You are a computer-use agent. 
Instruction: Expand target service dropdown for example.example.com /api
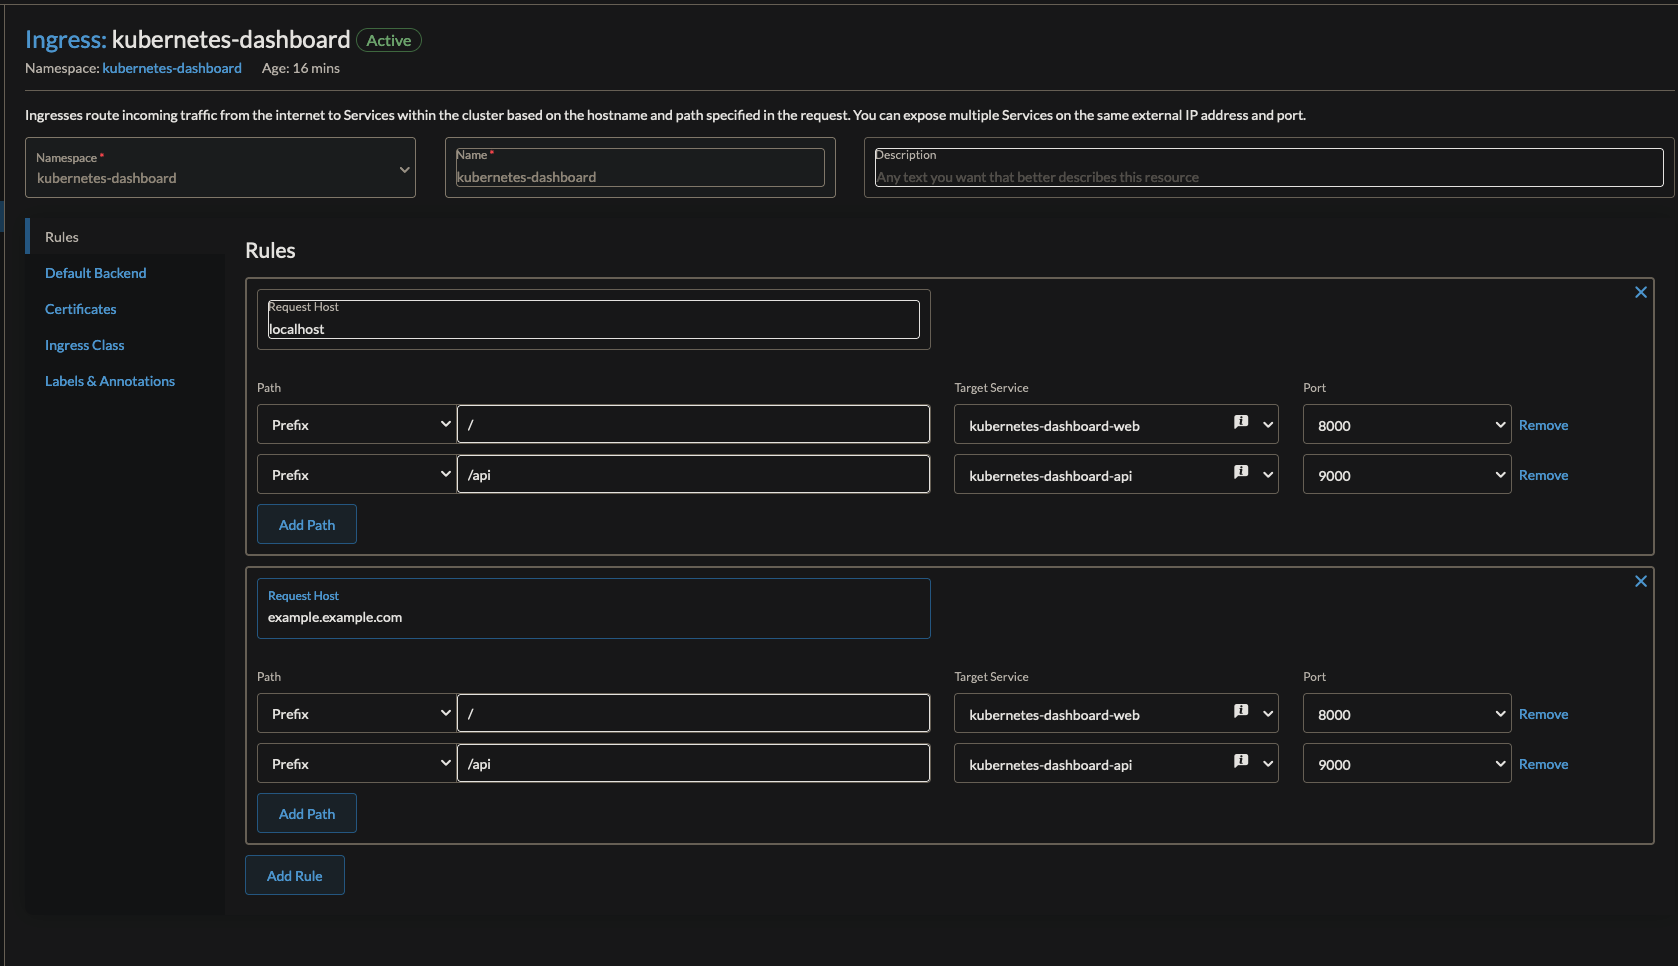tap(1268, 764)
